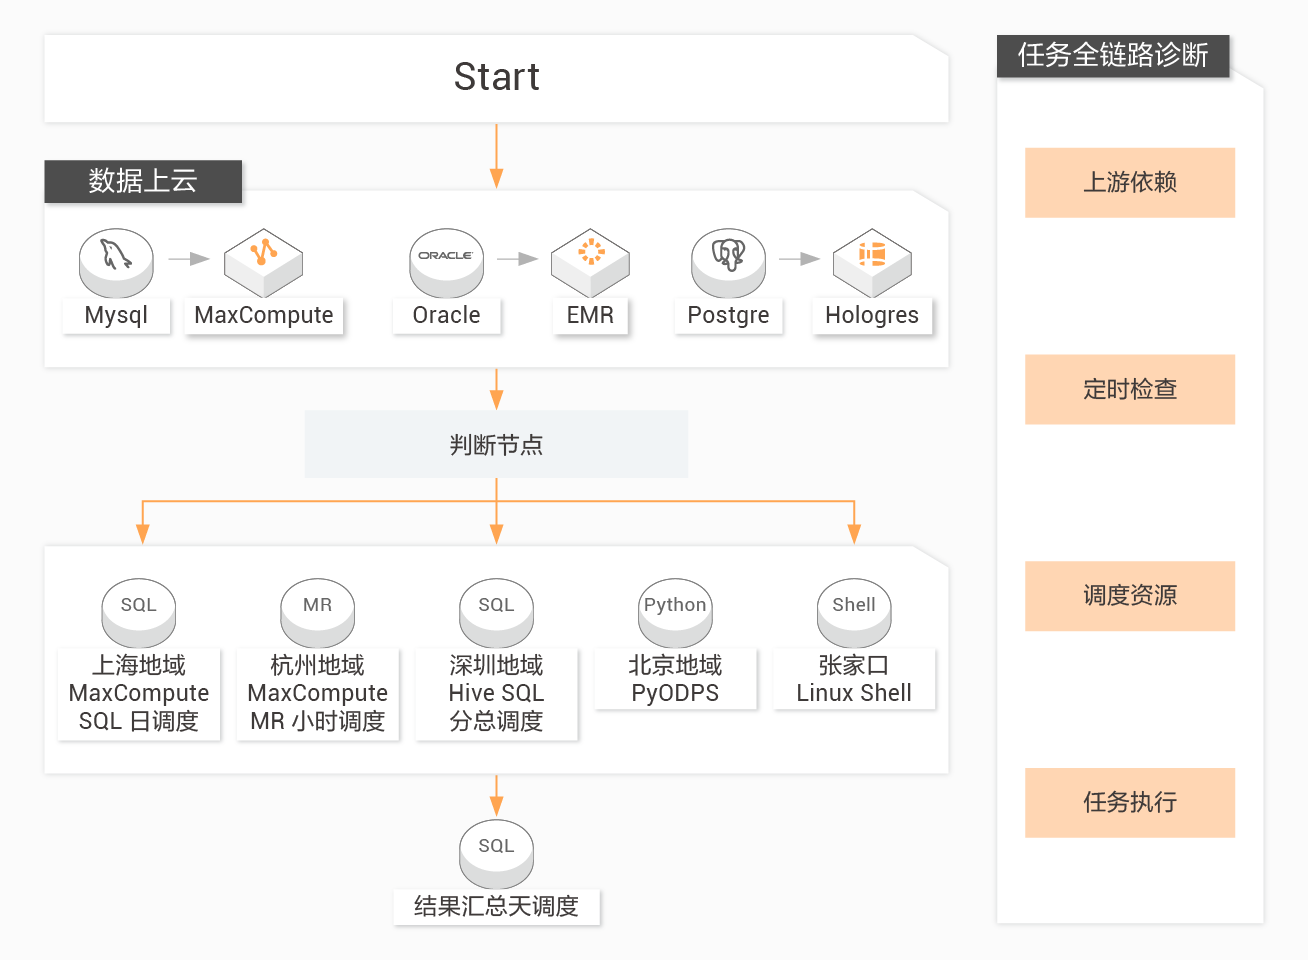This screenshot has height=960, width=1308.
Task: Click the Mysql dolphin database icon
Action: coord(116,262)
